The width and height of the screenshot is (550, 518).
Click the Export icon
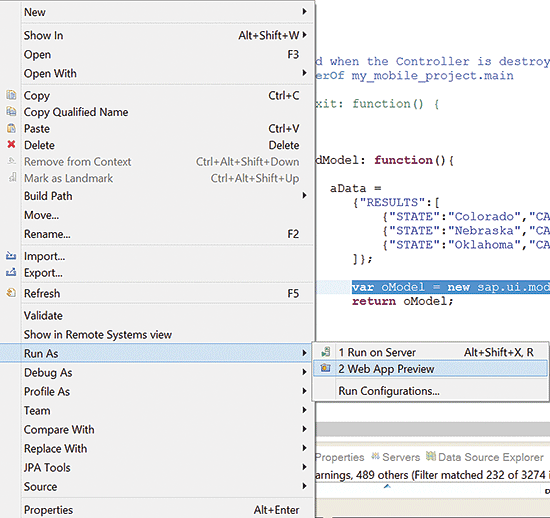tap(11, 272)
